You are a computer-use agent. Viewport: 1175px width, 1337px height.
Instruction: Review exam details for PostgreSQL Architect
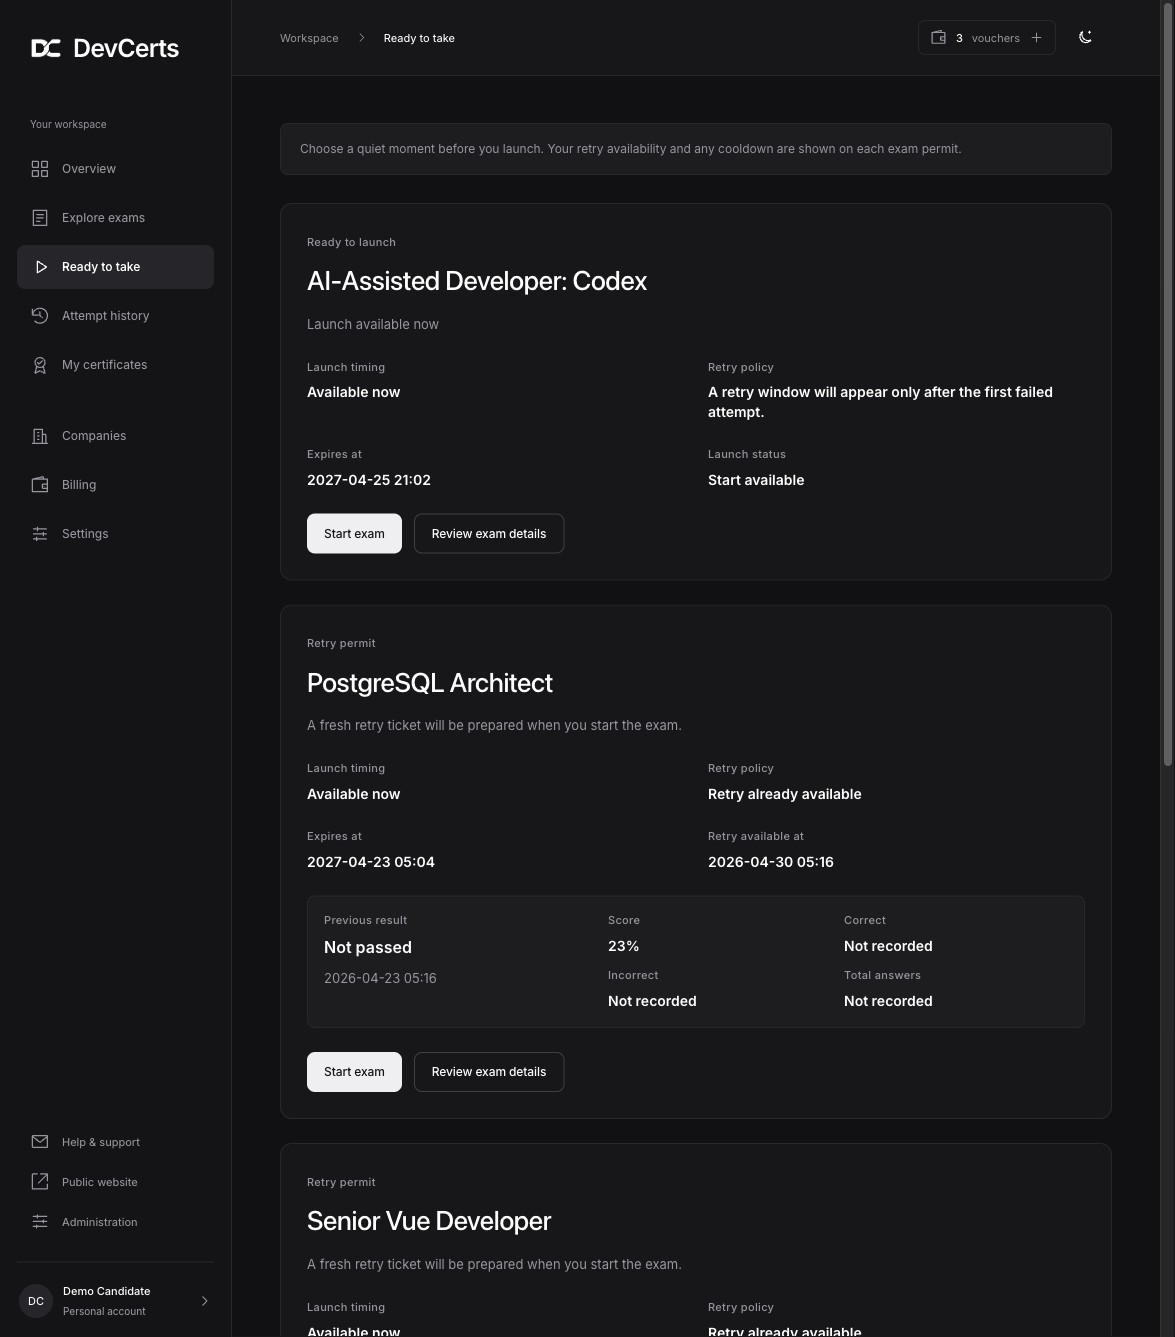coord(489,1072)
